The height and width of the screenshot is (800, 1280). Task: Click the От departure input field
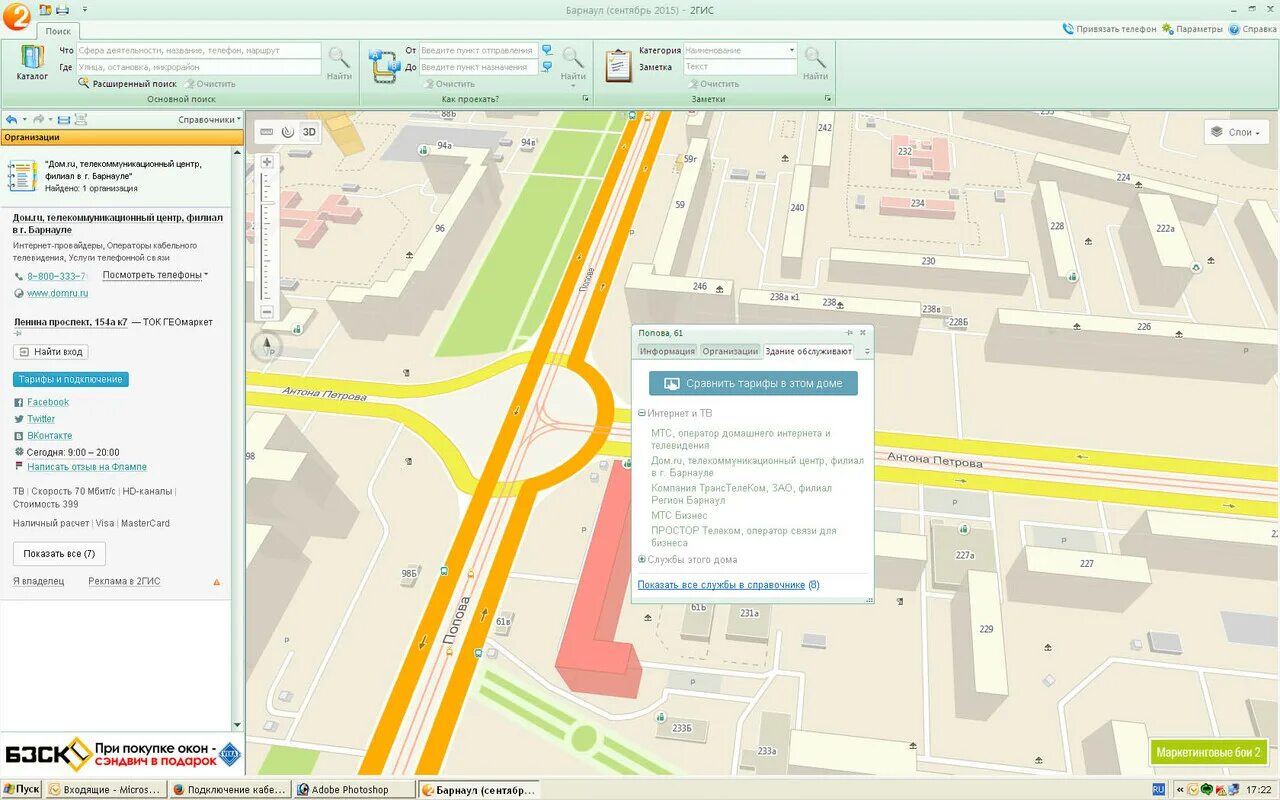click(x=478, y=50)
